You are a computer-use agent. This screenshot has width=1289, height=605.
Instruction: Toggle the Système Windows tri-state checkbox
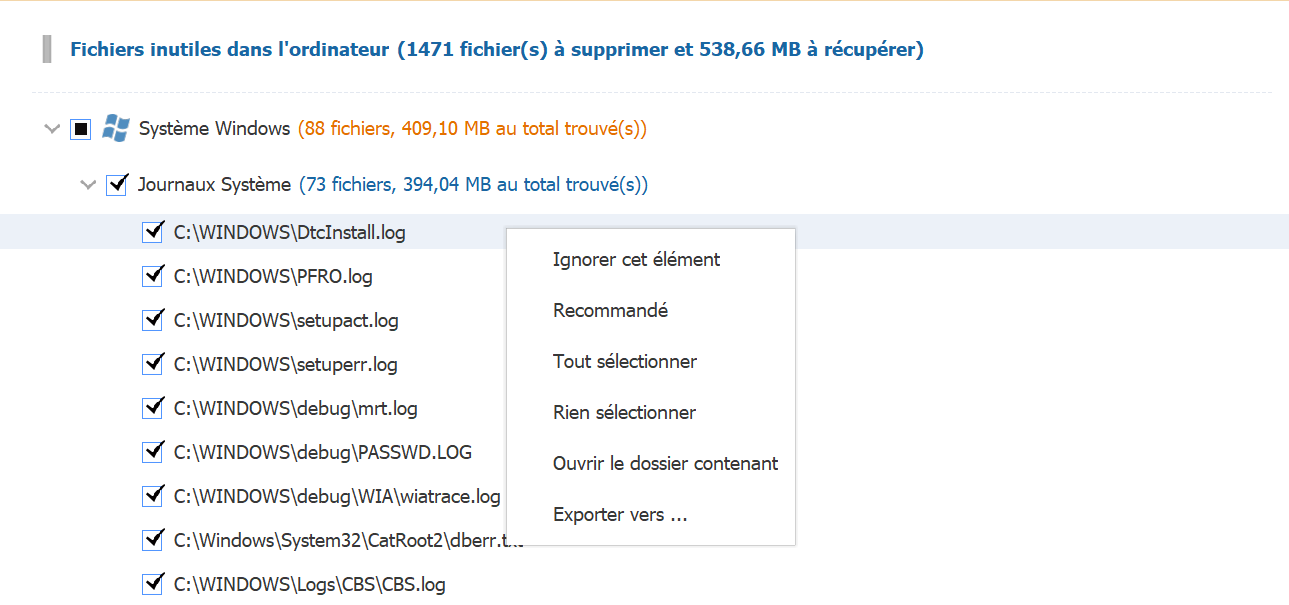click(81, 129)
